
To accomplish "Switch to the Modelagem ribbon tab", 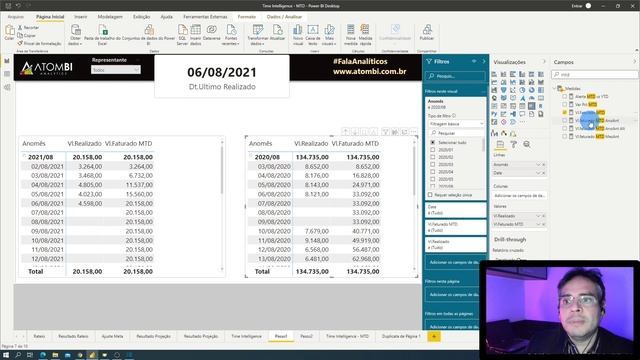I will (x=110, y=17).
